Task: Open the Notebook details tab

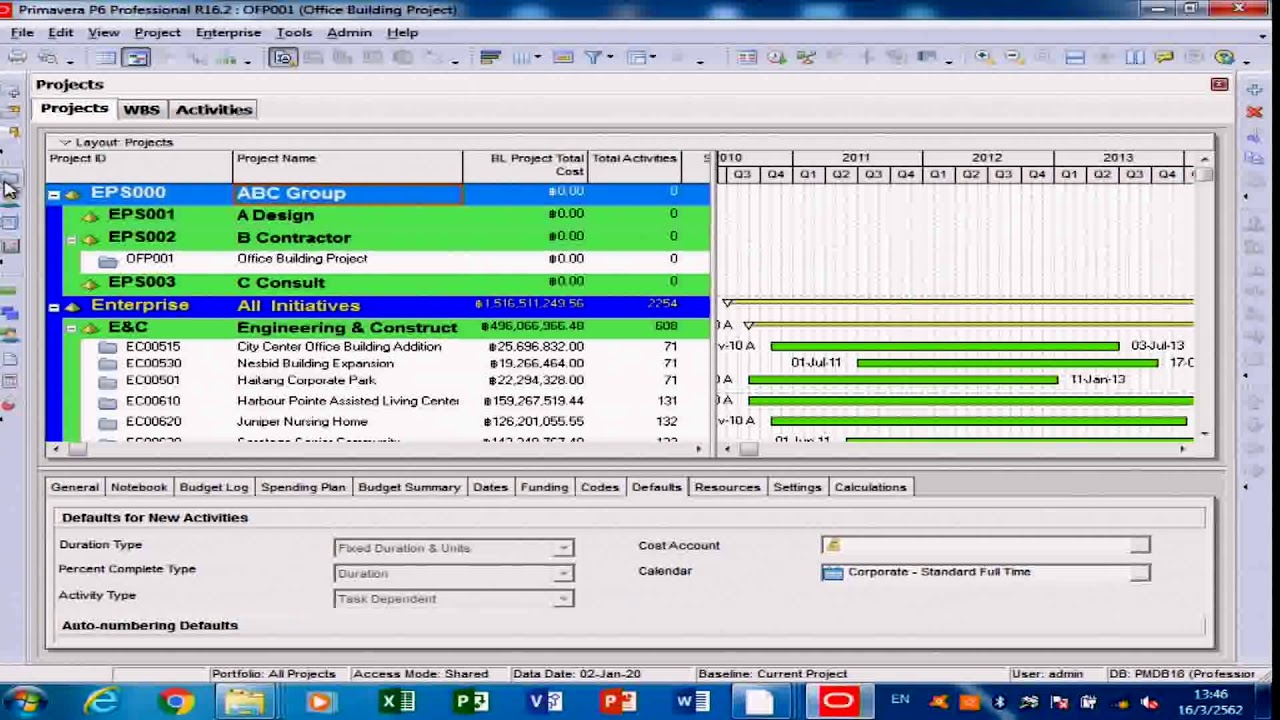Action: (139, 487)
